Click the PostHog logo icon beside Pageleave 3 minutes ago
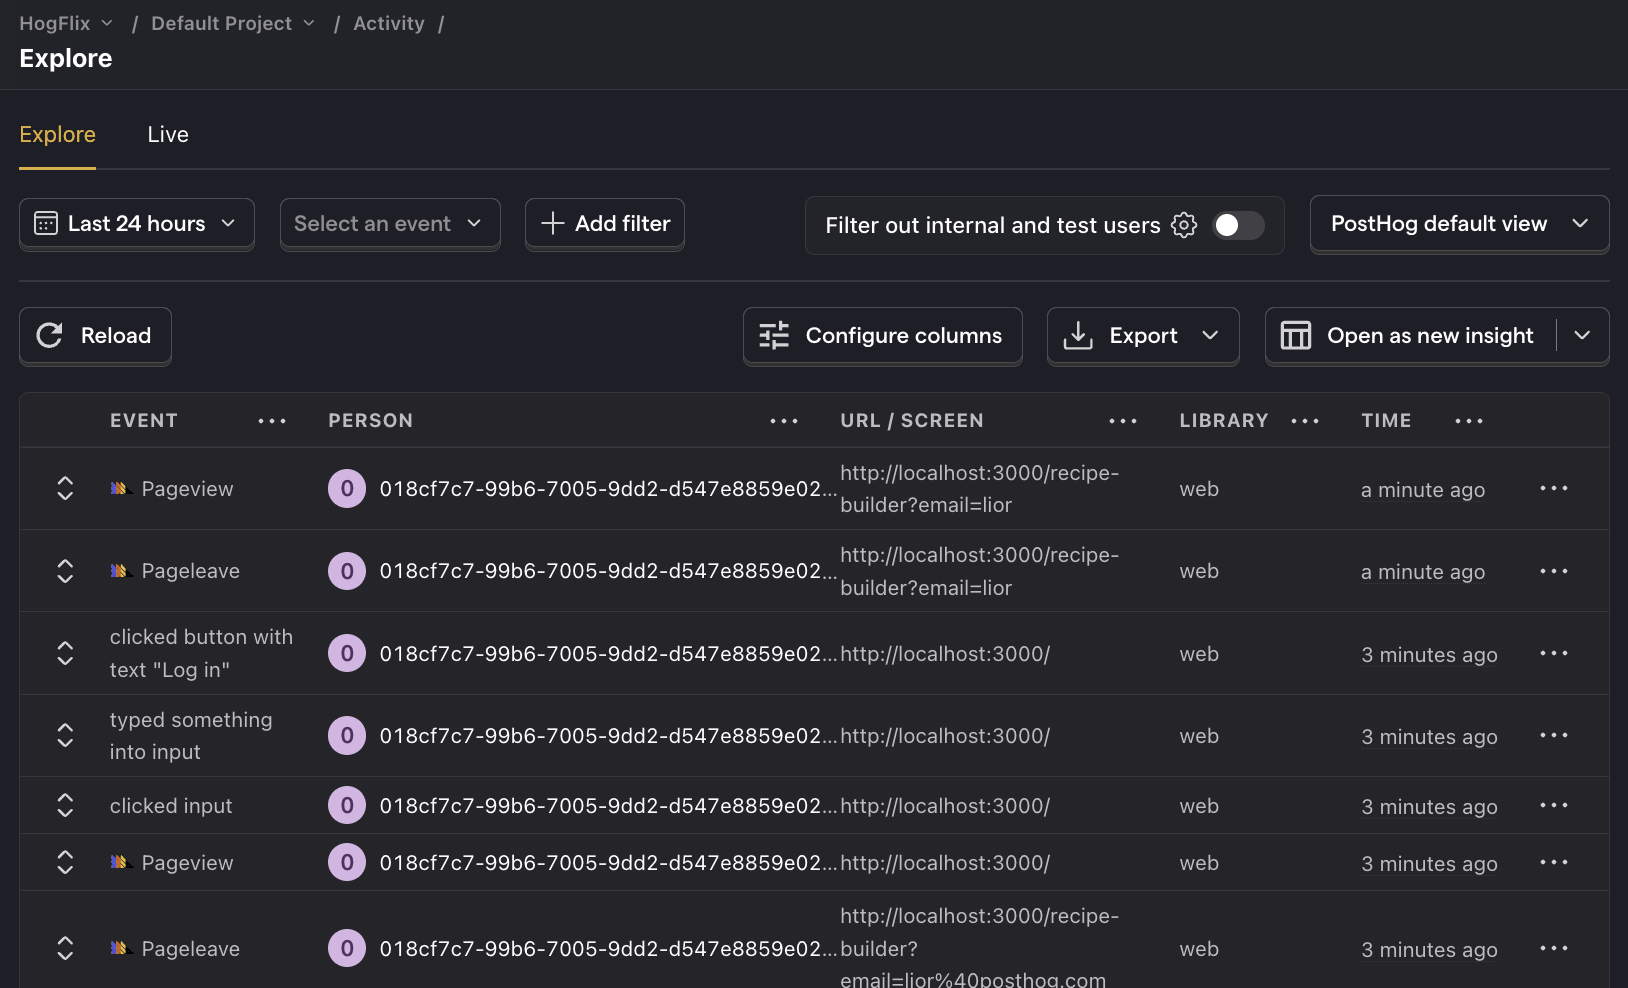1628x988 pixels. 121,948
